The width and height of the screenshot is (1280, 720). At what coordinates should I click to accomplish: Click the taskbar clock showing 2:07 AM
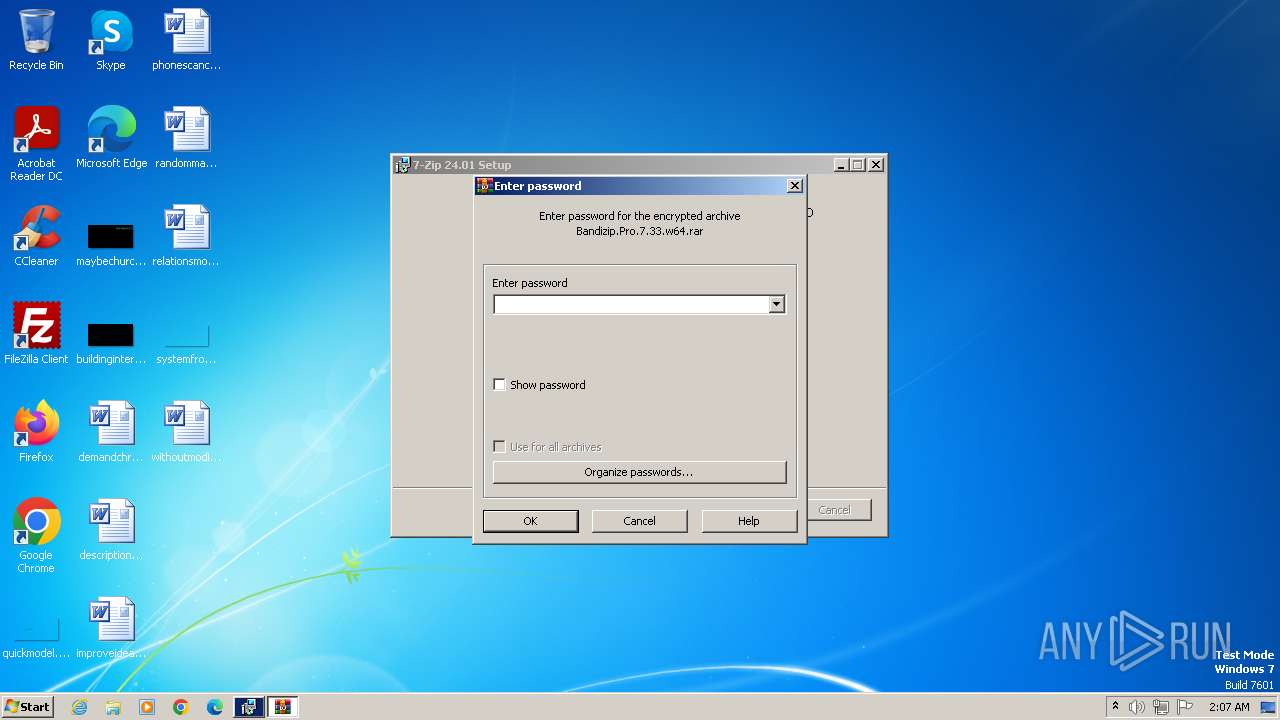pyautogui.click(x=1229, y=707)
